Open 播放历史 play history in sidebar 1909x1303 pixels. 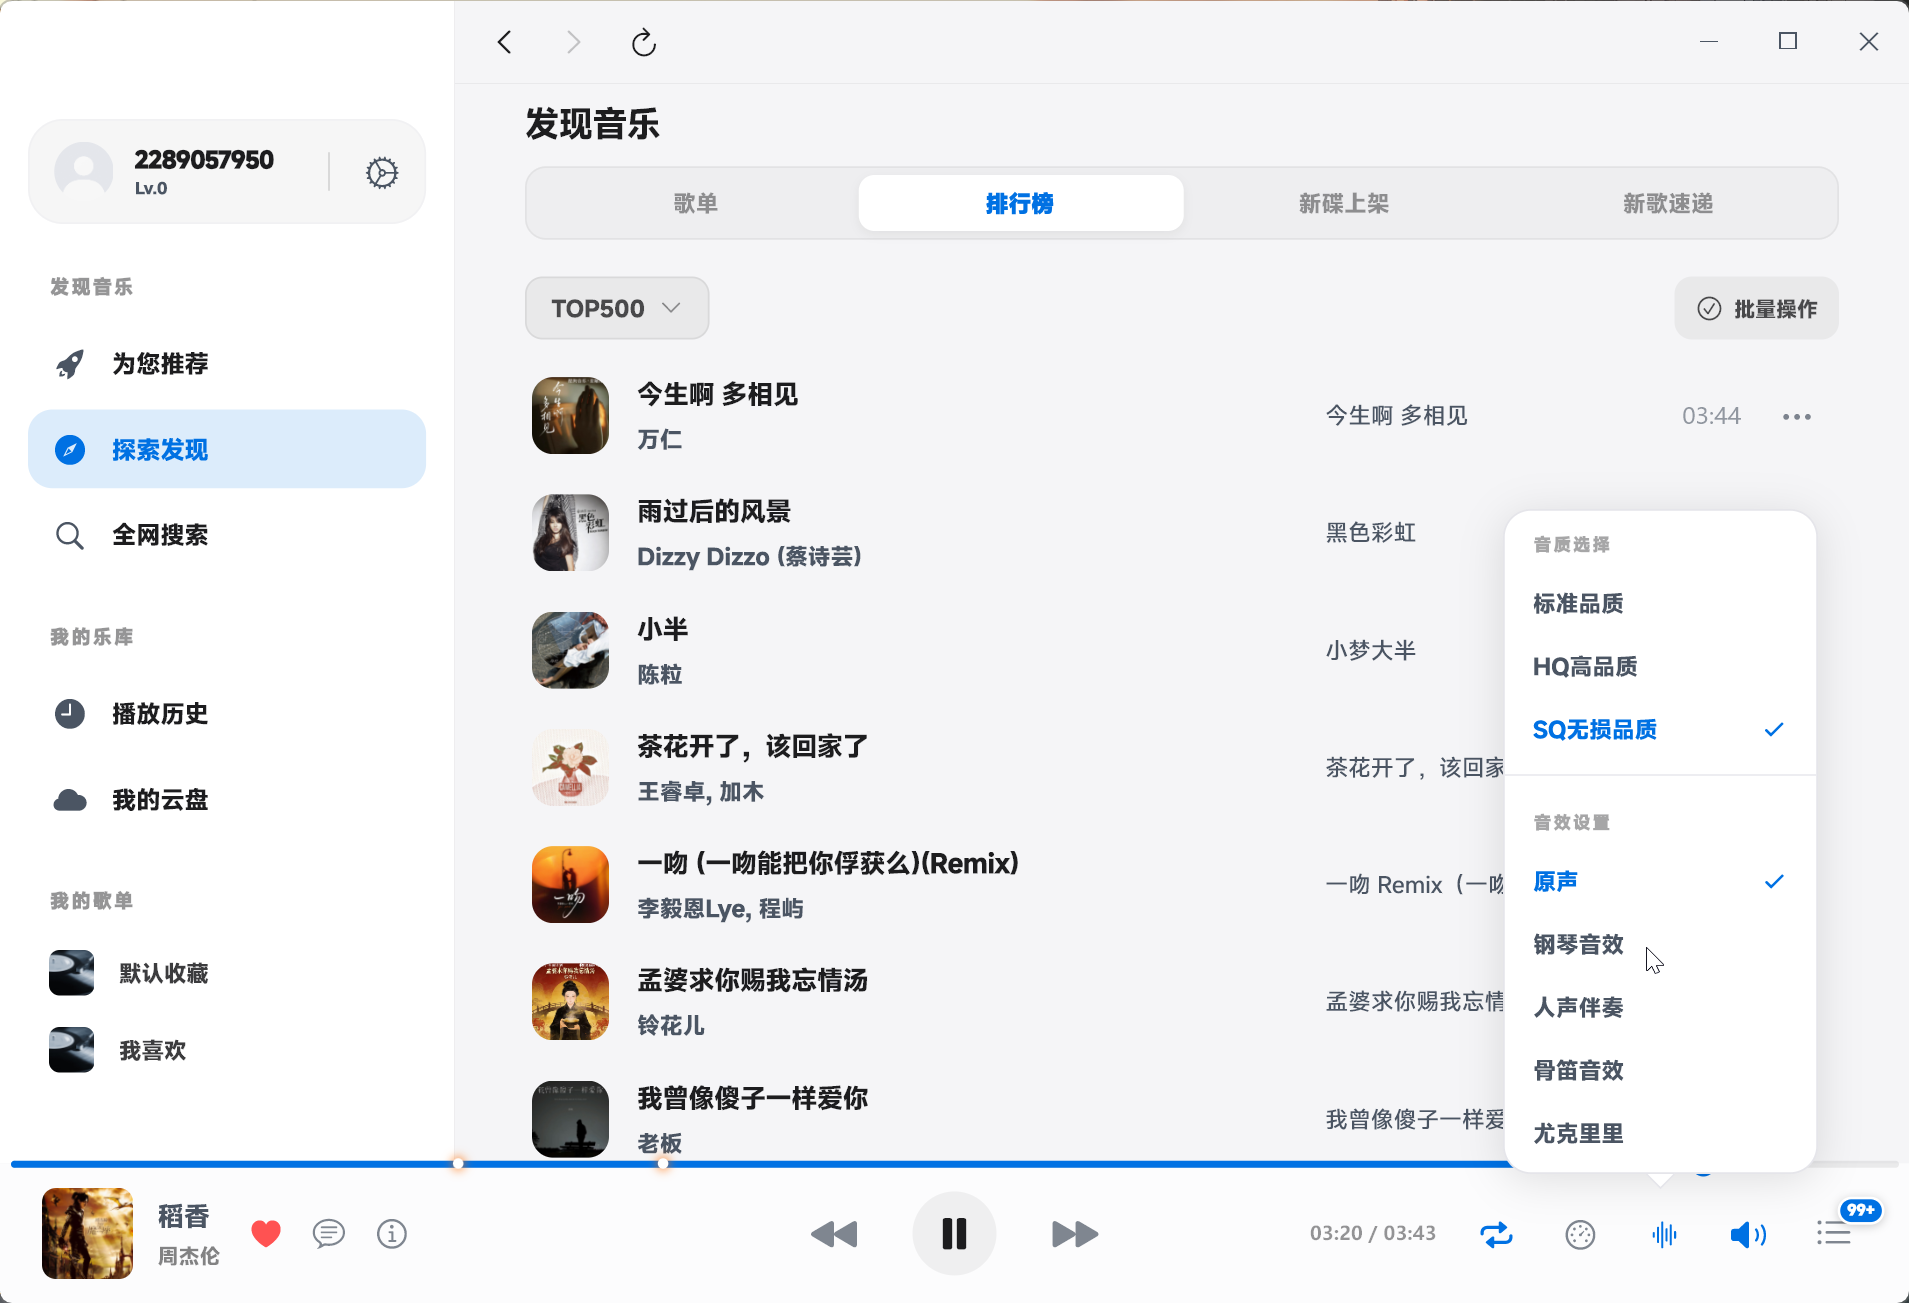(161, 714)
